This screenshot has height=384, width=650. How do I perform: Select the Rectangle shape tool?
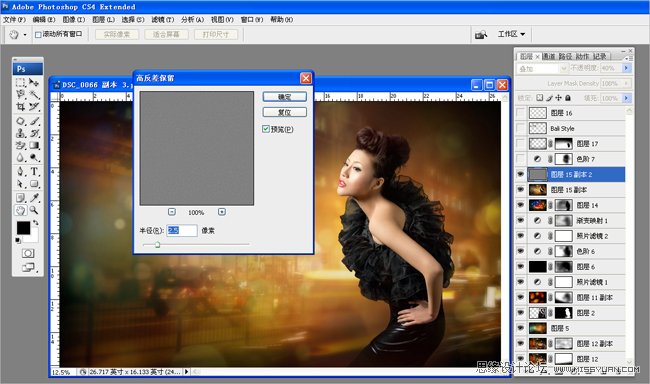click(x=34, y=184)
